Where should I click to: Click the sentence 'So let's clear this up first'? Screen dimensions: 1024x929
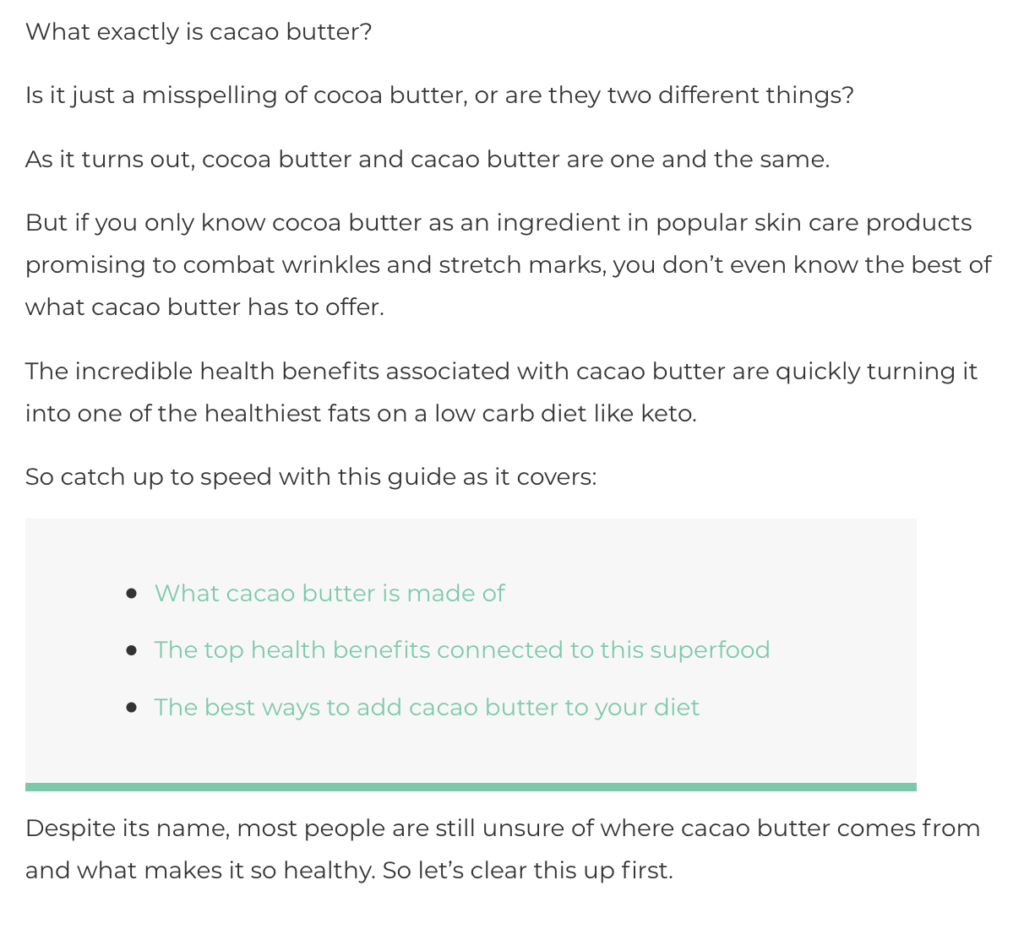(x=528, y=871)
